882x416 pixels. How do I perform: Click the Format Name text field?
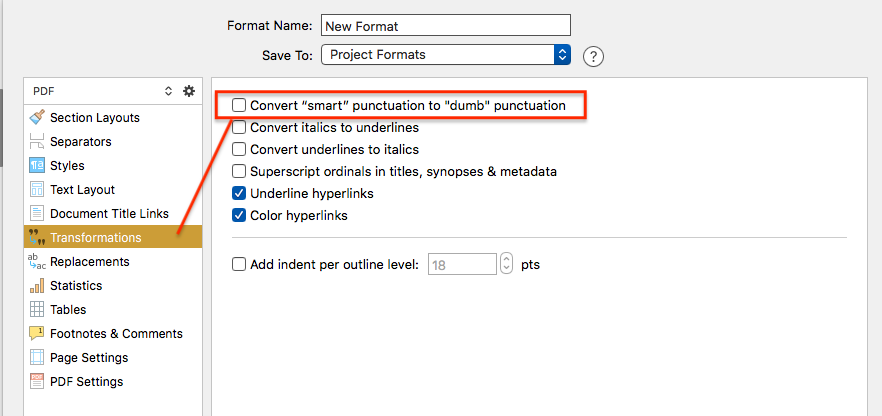(446, 25)
